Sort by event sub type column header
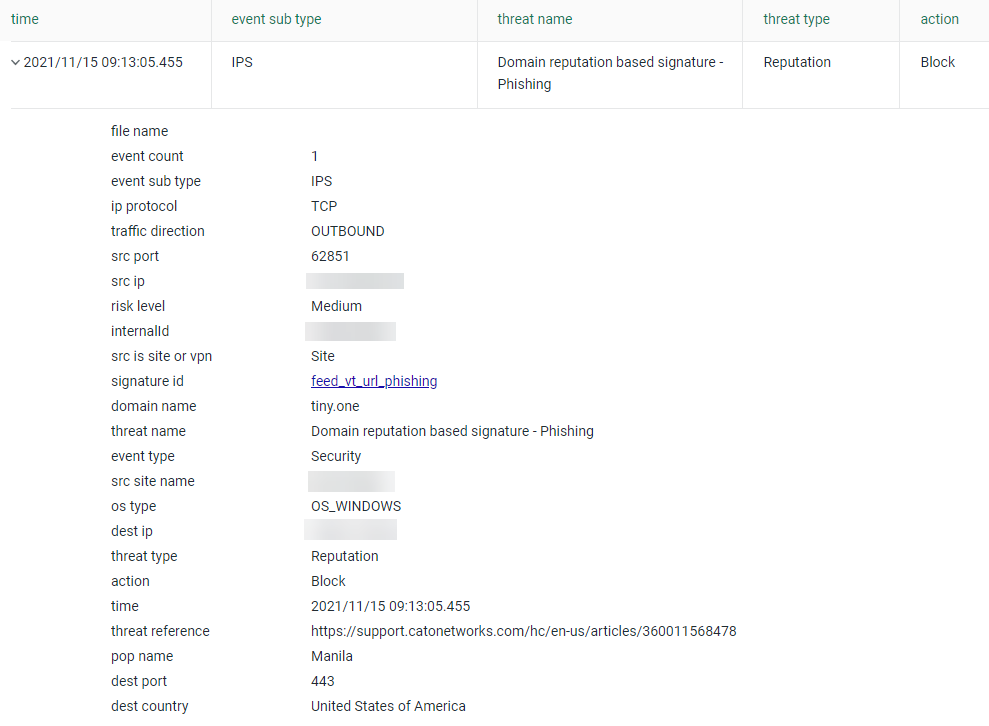 point(276,19)
